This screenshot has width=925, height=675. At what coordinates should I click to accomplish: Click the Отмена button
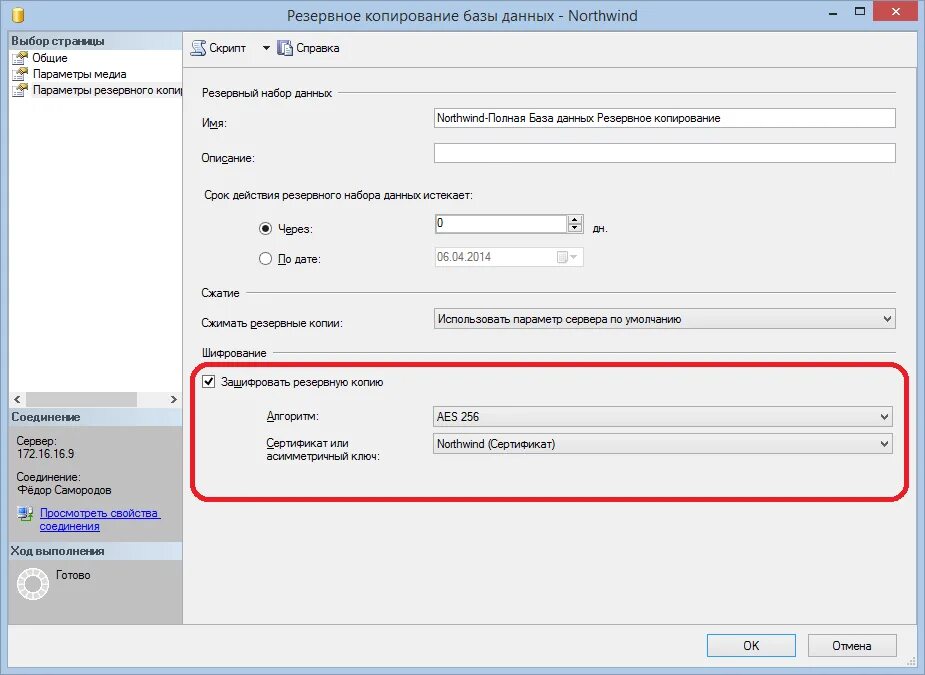pos(852,645)
